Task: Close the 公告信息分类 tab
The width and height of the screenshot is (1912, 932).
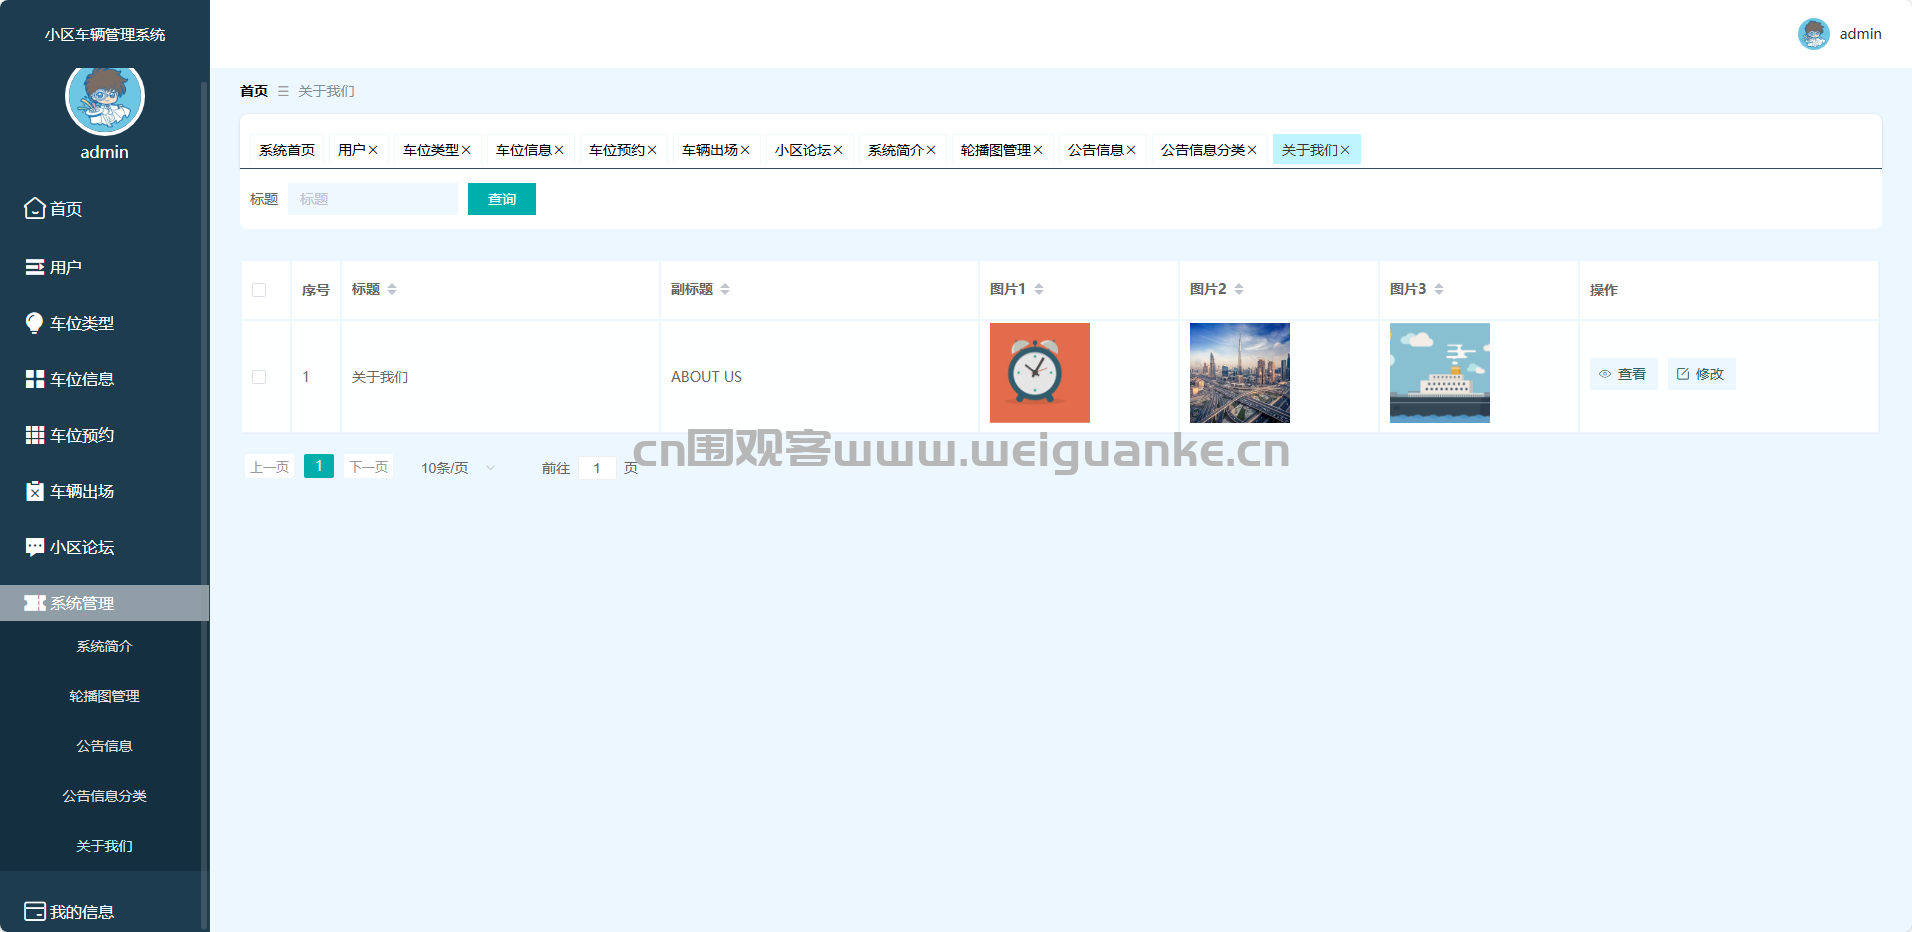Action: coord(1252,150)
